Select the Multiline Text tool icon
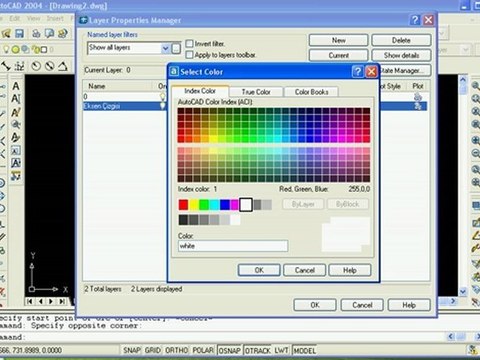This screenshot has width=480, height=360. [x=16, y=86]
